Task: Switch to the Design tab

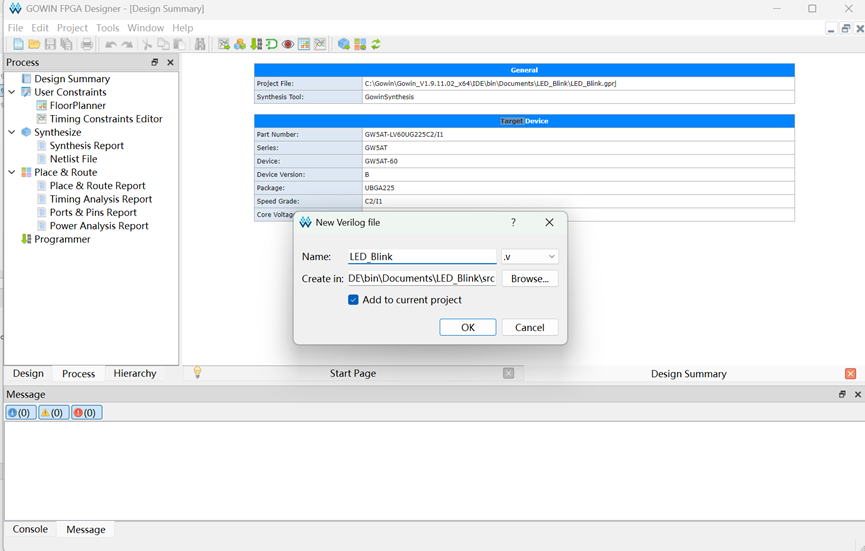Action: pyautogui.click(x=28, y=373)
